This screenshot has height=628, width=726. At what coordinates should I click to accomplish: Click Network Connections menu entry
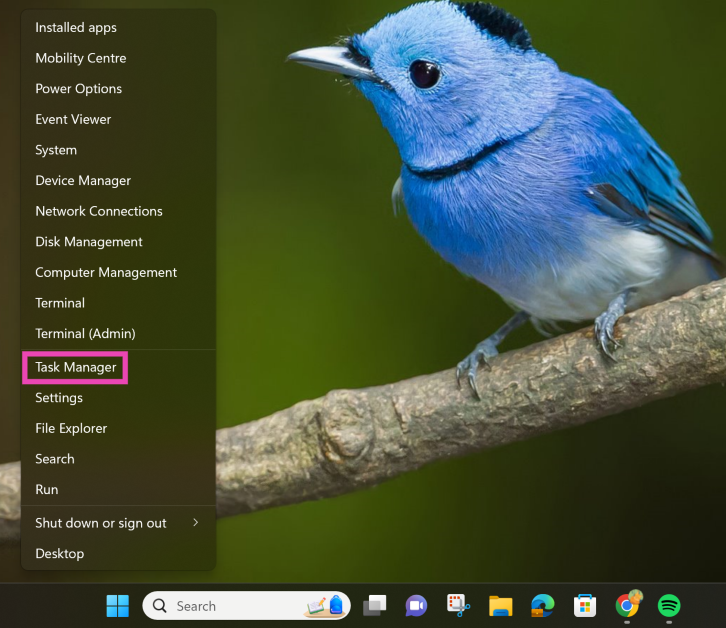(x=99, y=211)
